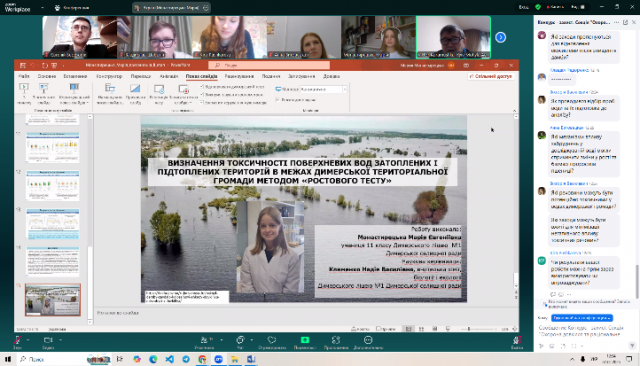Open the Transitions ribbon tab
The width and height of the screenshot is (640, 366).
point(141,76)
